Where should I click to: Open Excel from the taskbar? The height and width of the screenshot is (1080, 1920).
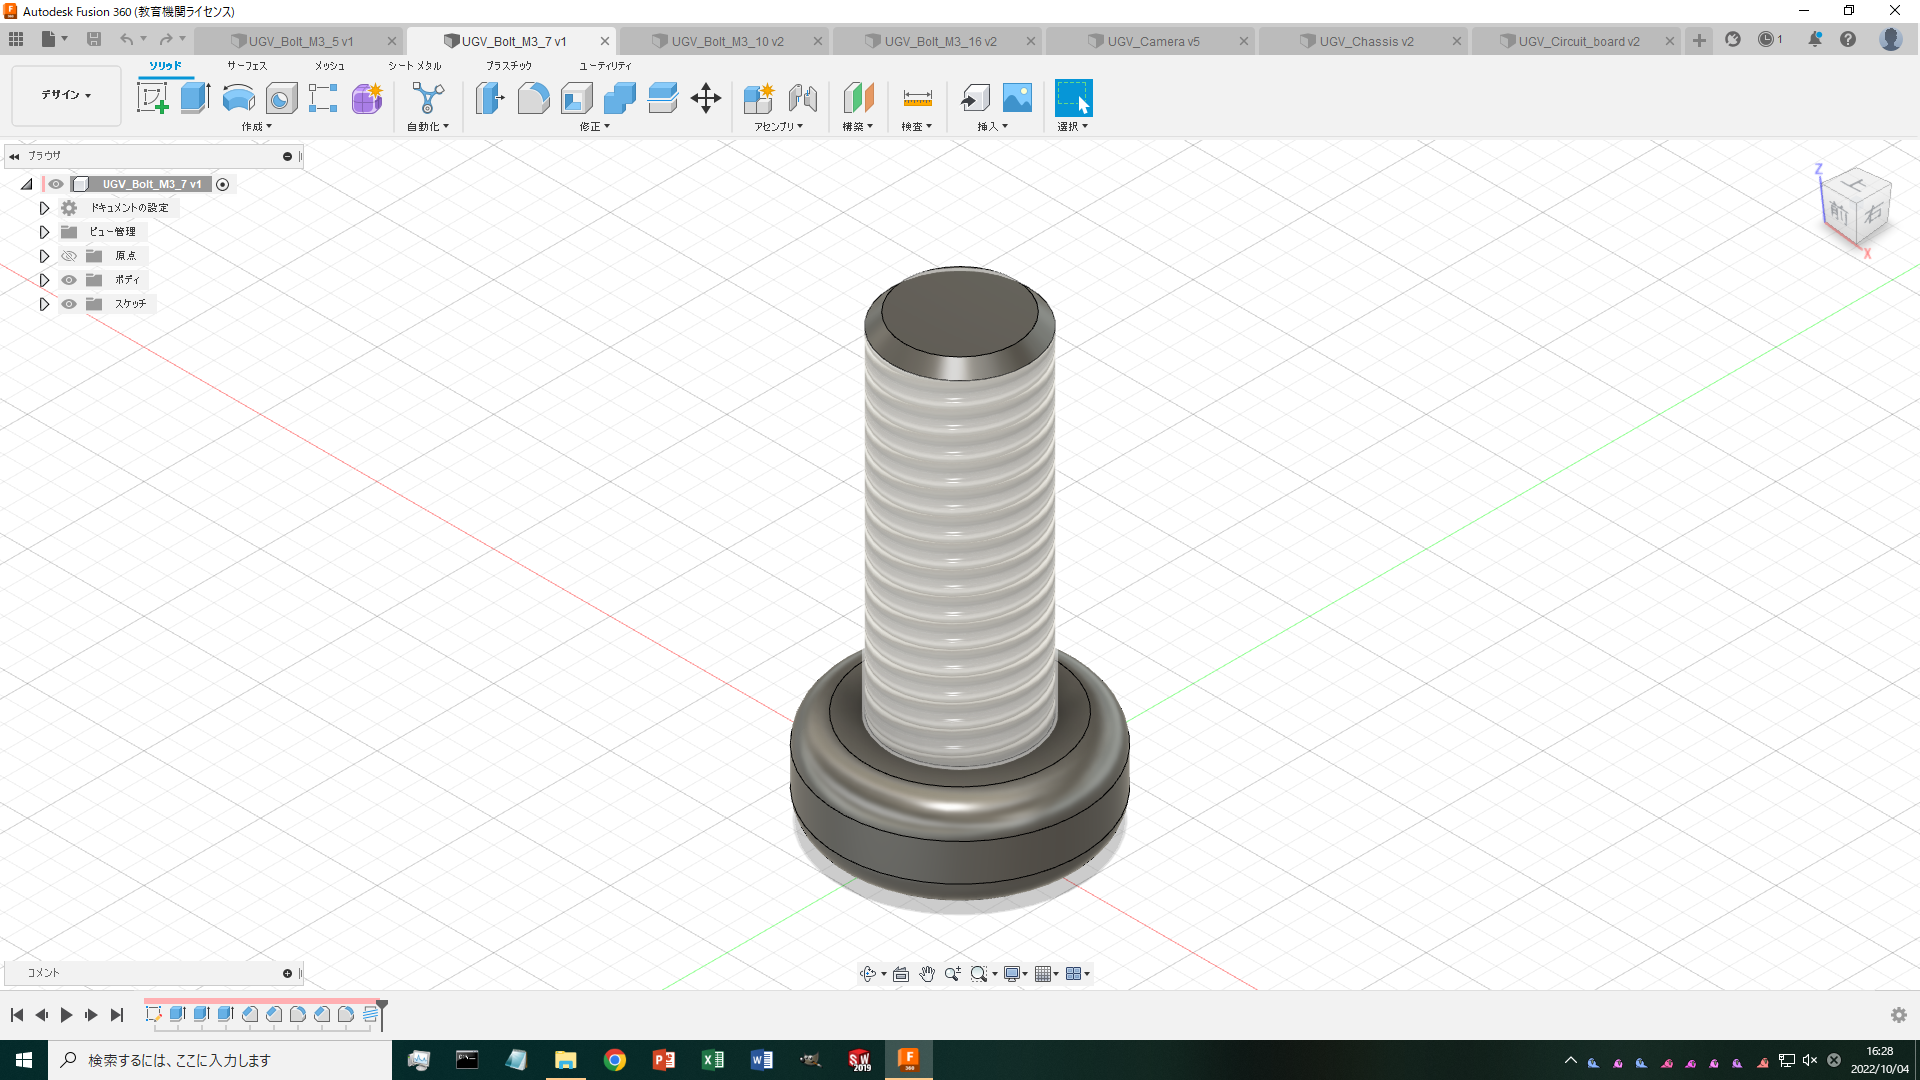coord(713,1059)
